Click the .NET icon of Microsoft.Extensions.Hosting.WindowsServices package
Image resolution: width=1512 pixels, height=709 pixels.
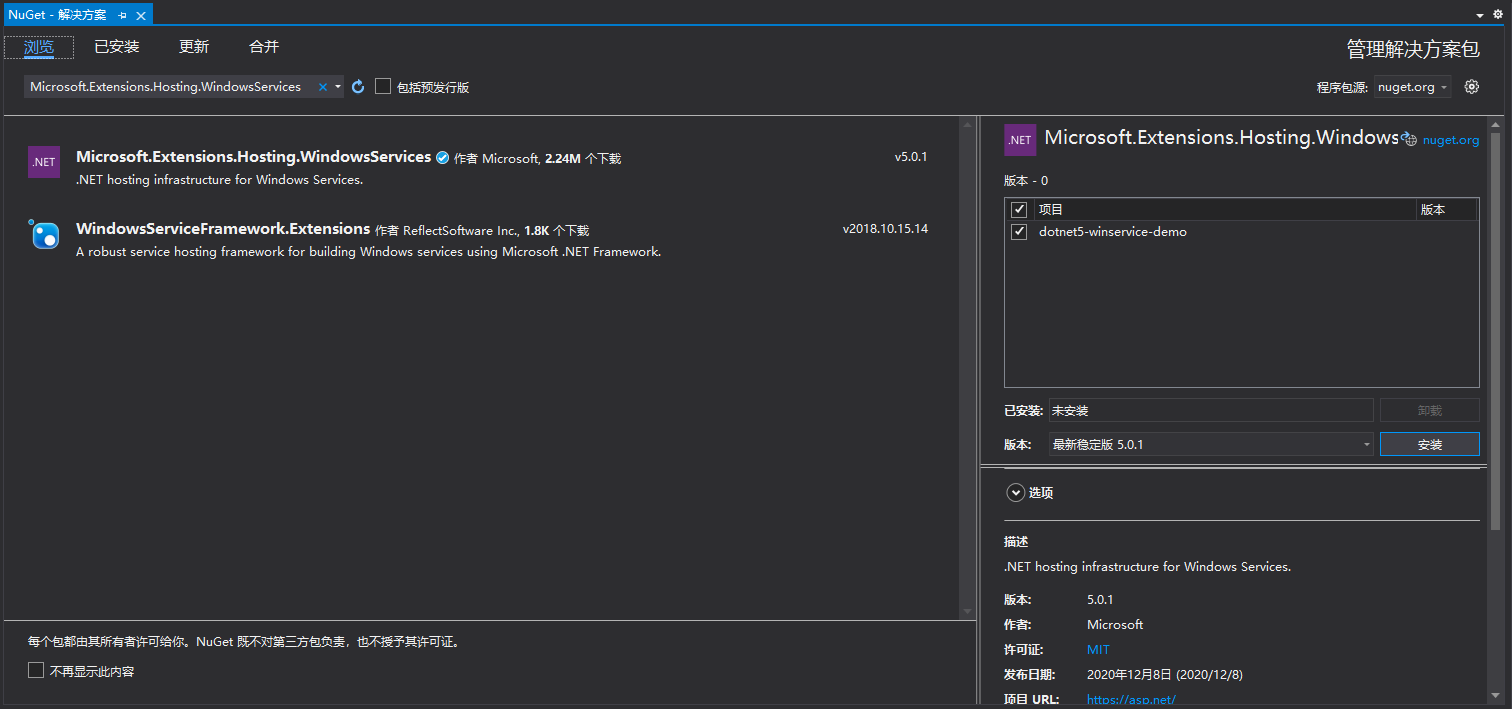coord(44,162)
